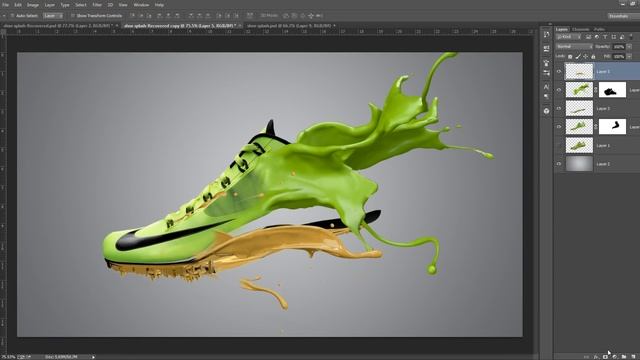Open the Auto-Select Layer dropdown
This screenshot has height=360, width=640.
[53, 16]
